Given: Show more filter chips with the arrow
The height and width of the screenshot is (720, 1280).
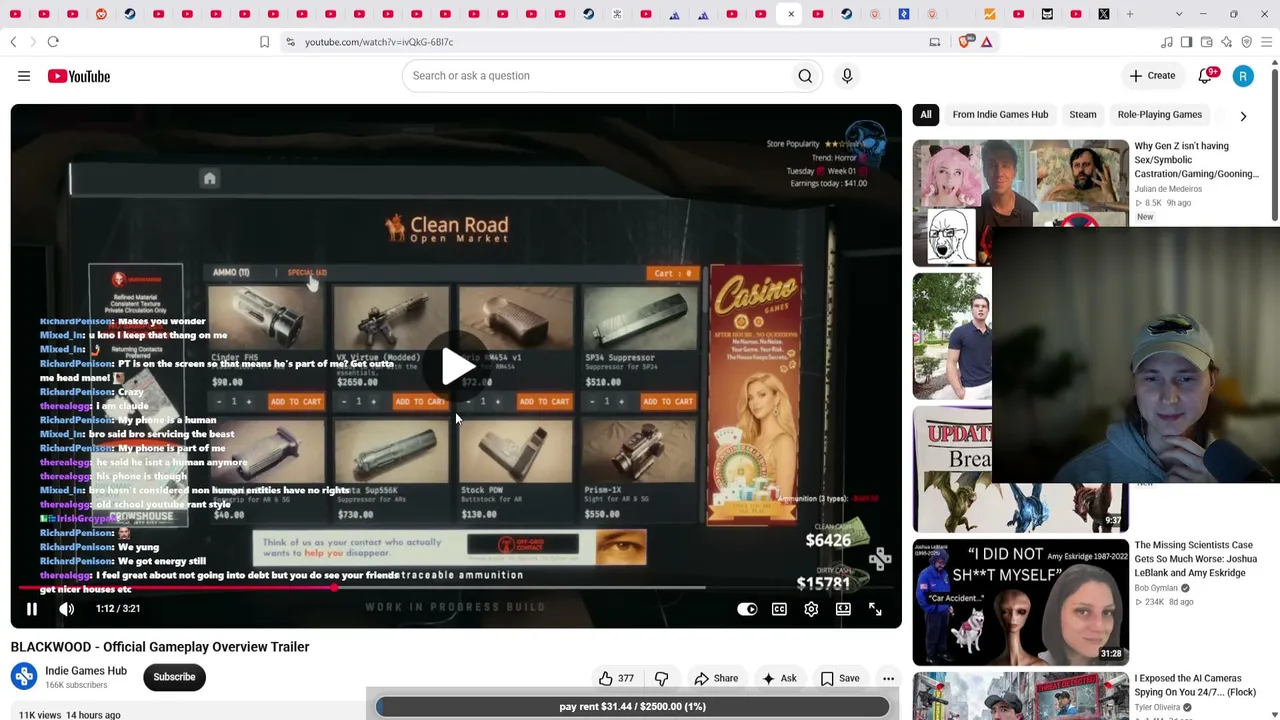Looking at the screenshot, I should click(1243, 116).
